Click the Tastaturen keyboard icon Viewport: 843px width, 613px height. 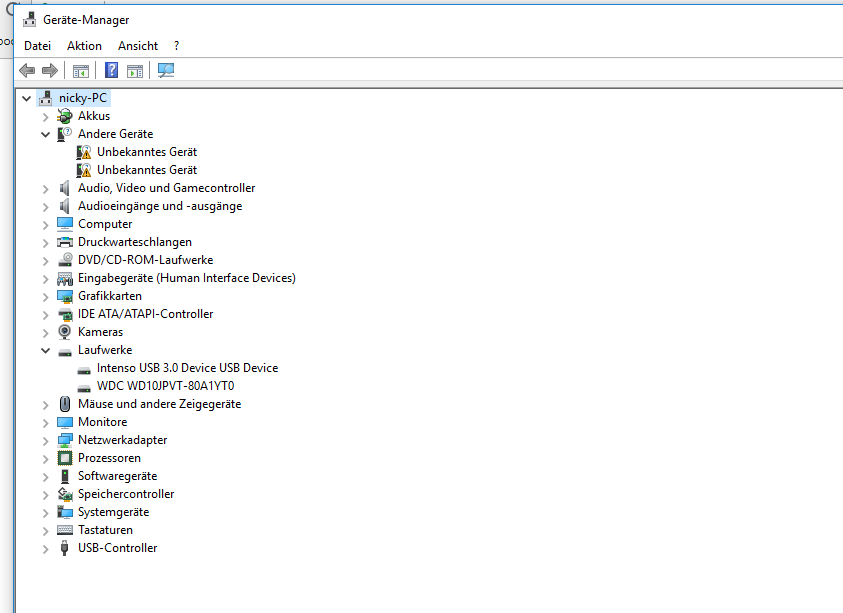[65, 530]
